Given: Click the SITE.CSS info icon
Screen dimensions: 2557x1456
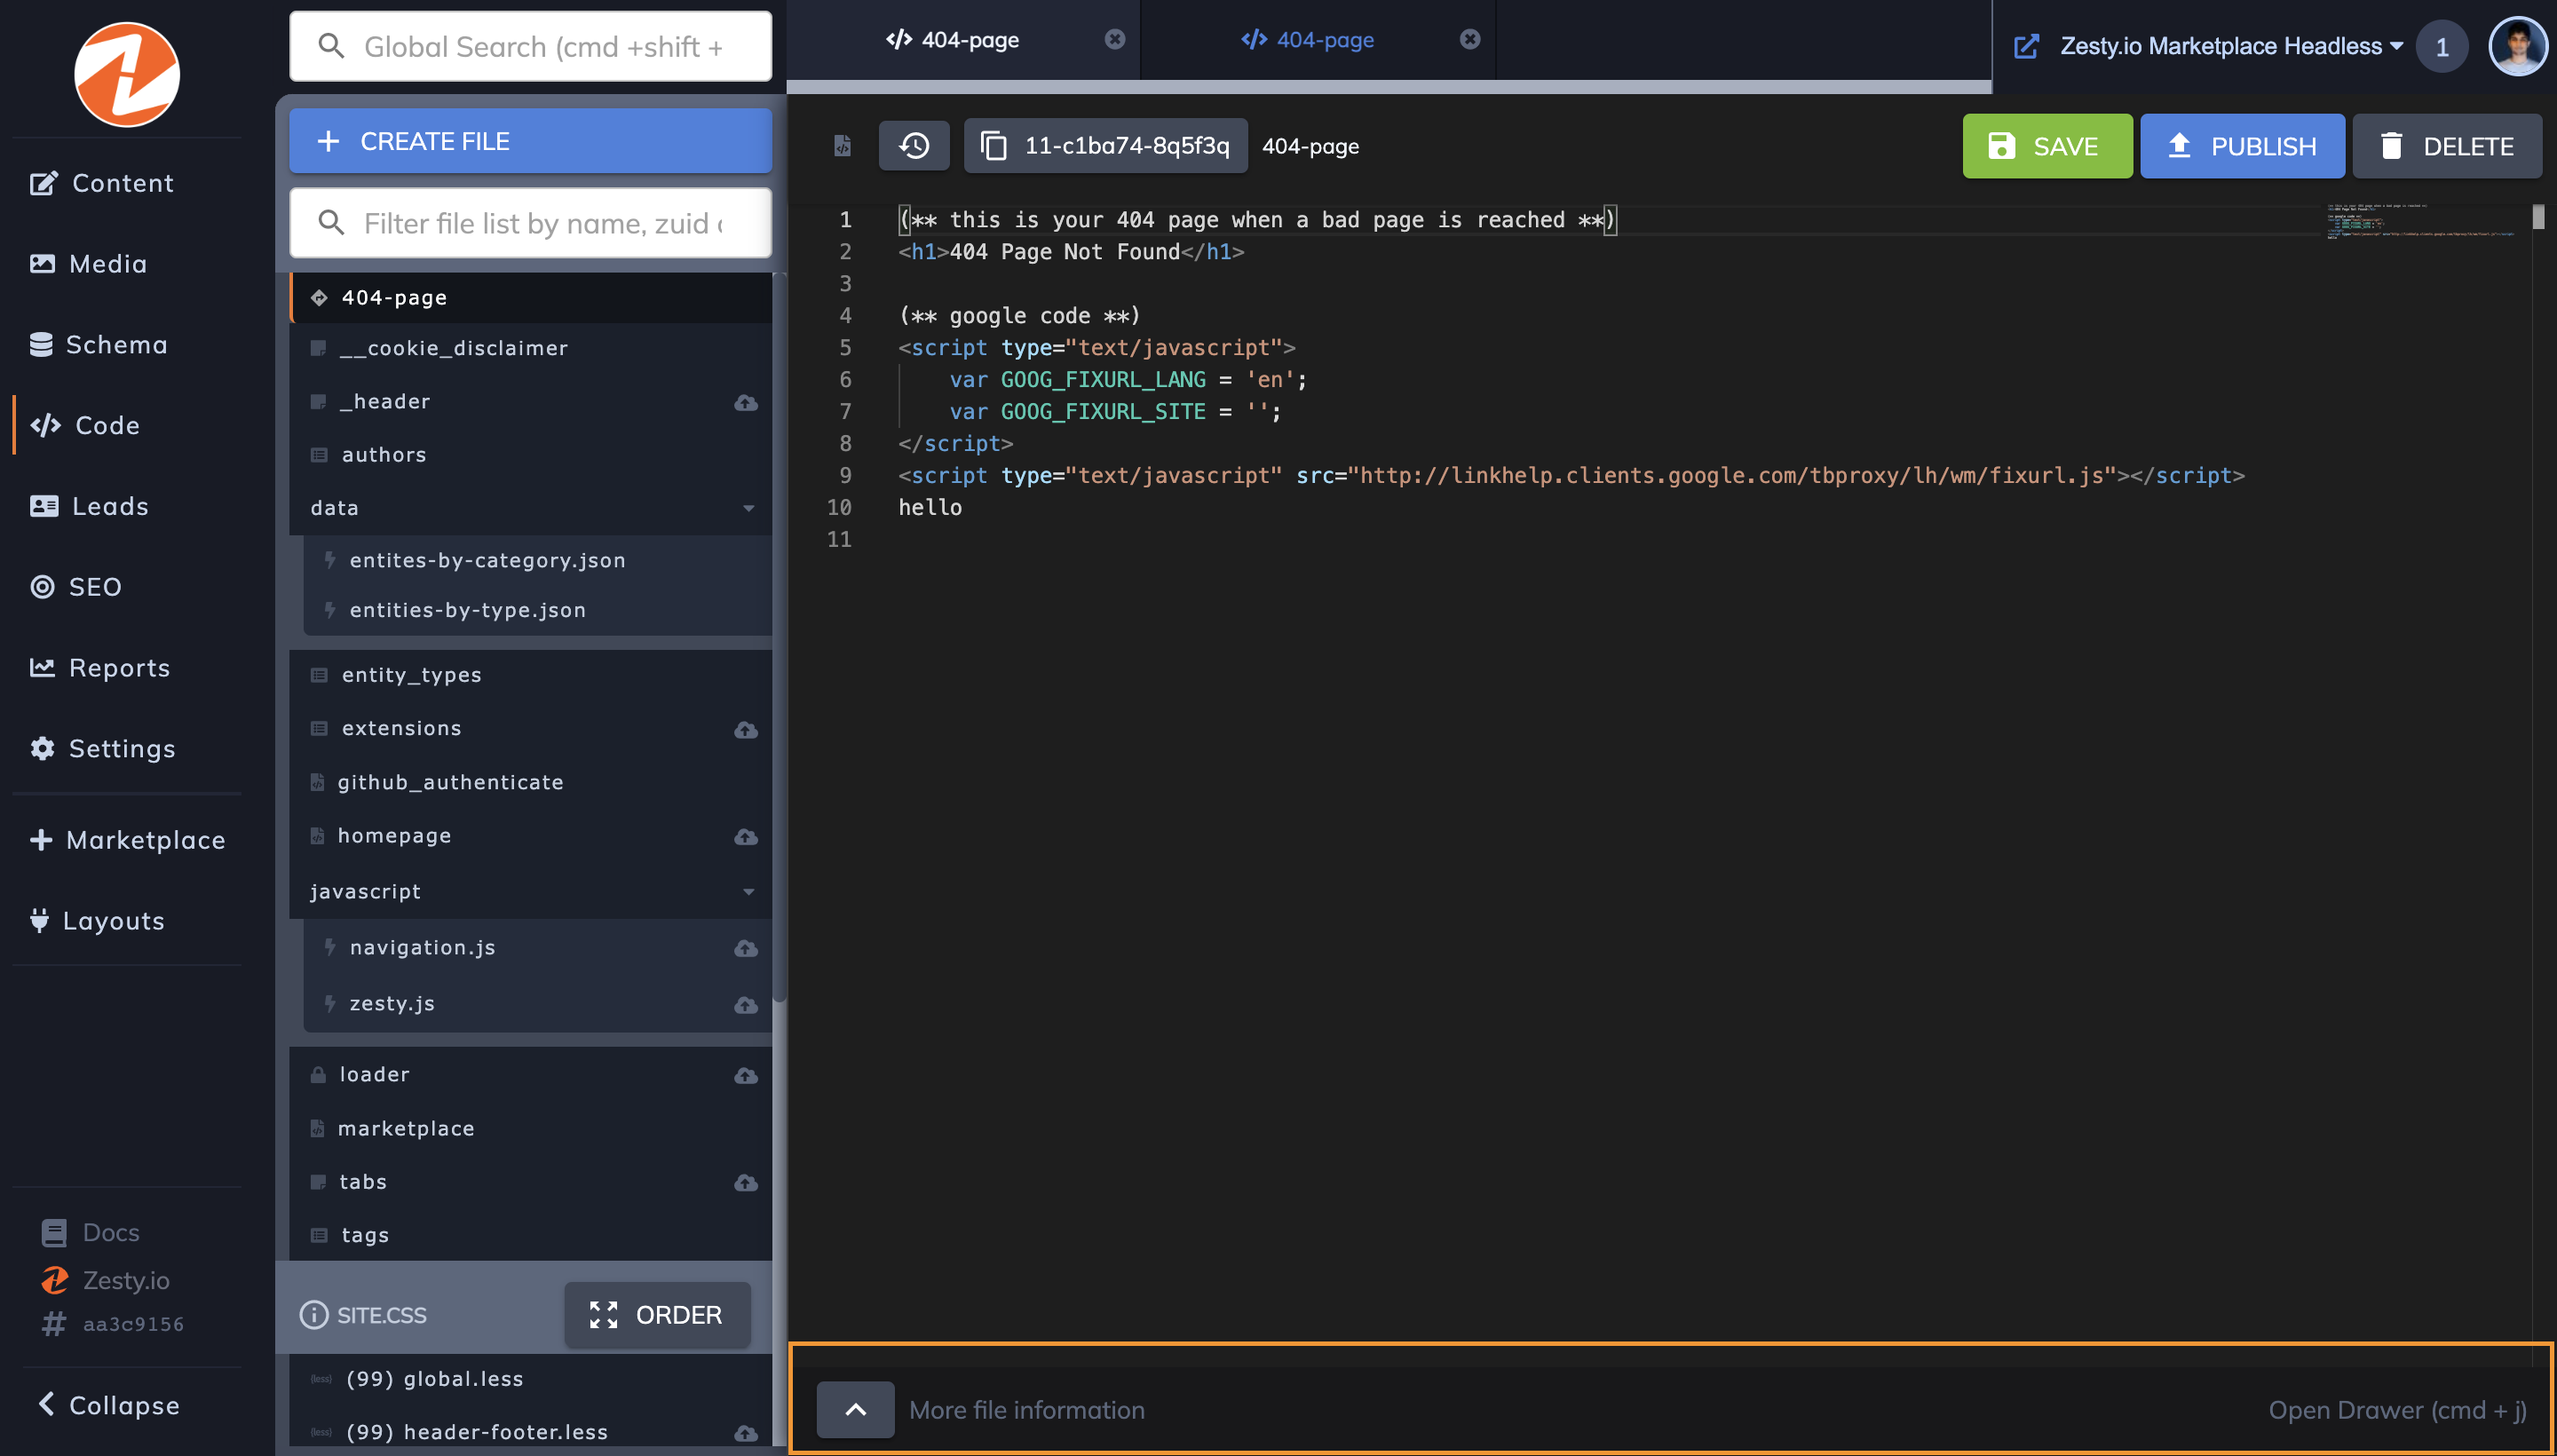Looking at the screenshot, I should (x=314, y=1315).
